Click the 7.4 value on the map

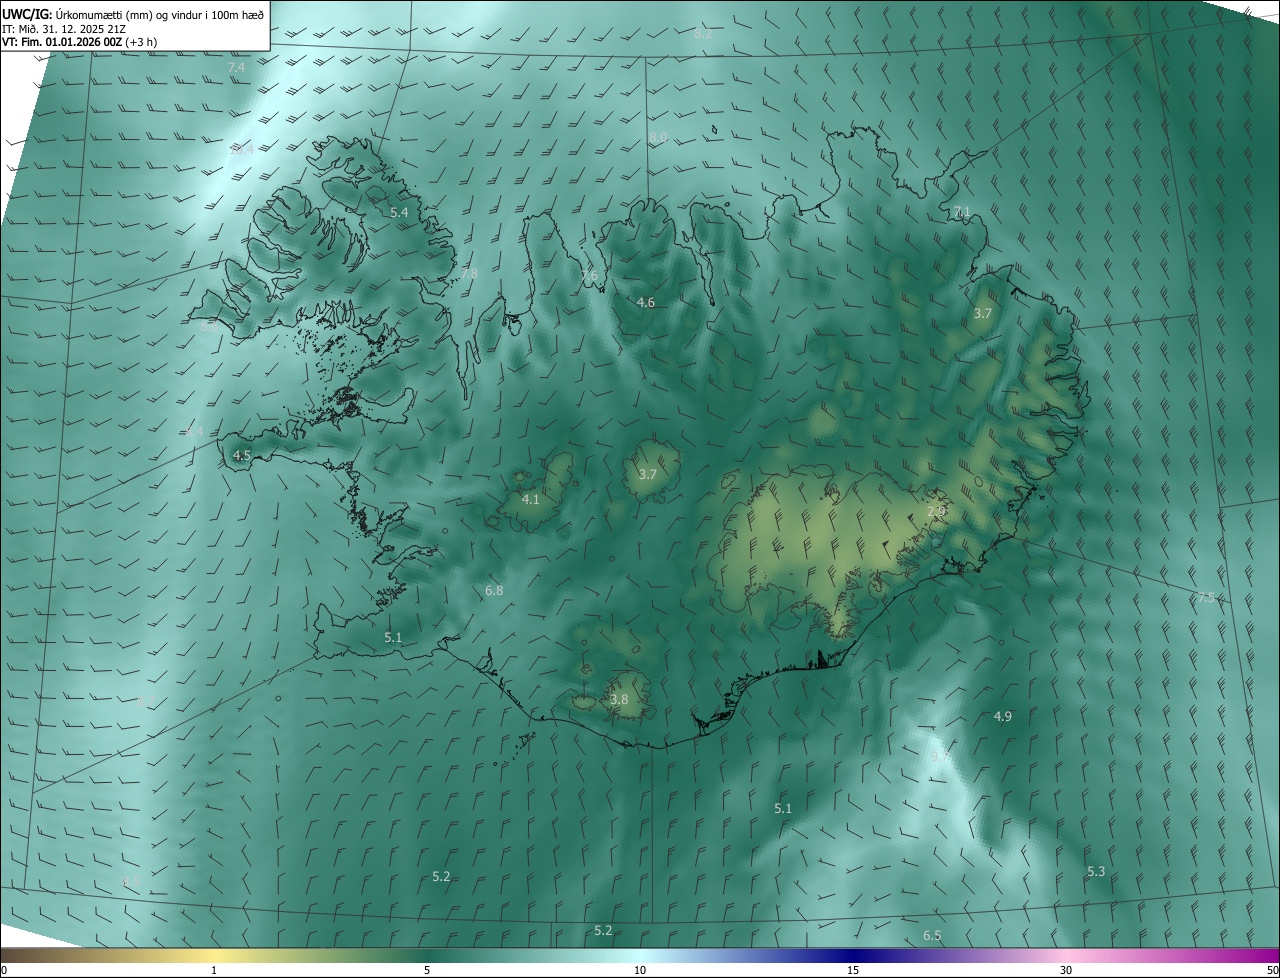coord(236,67)
